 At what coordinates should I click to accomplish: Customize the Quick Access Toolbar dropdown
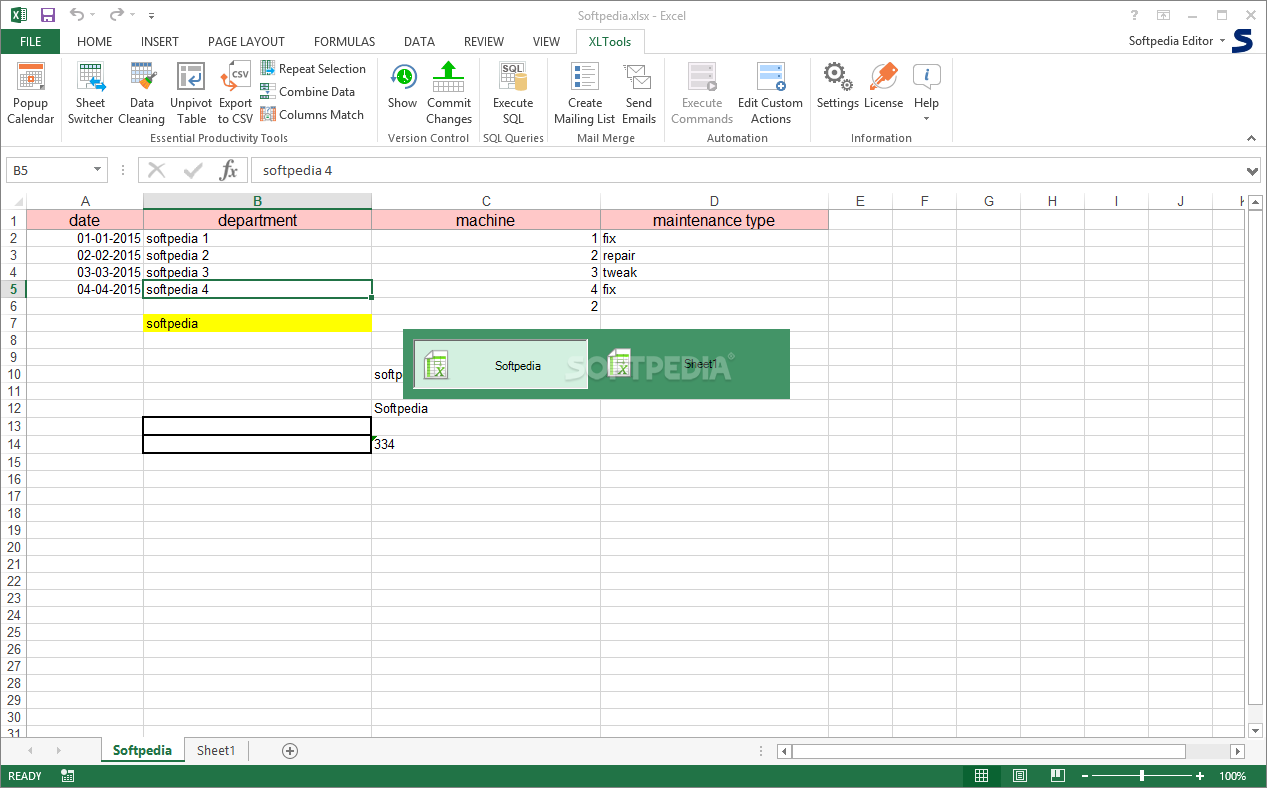[x=151, y=16]
